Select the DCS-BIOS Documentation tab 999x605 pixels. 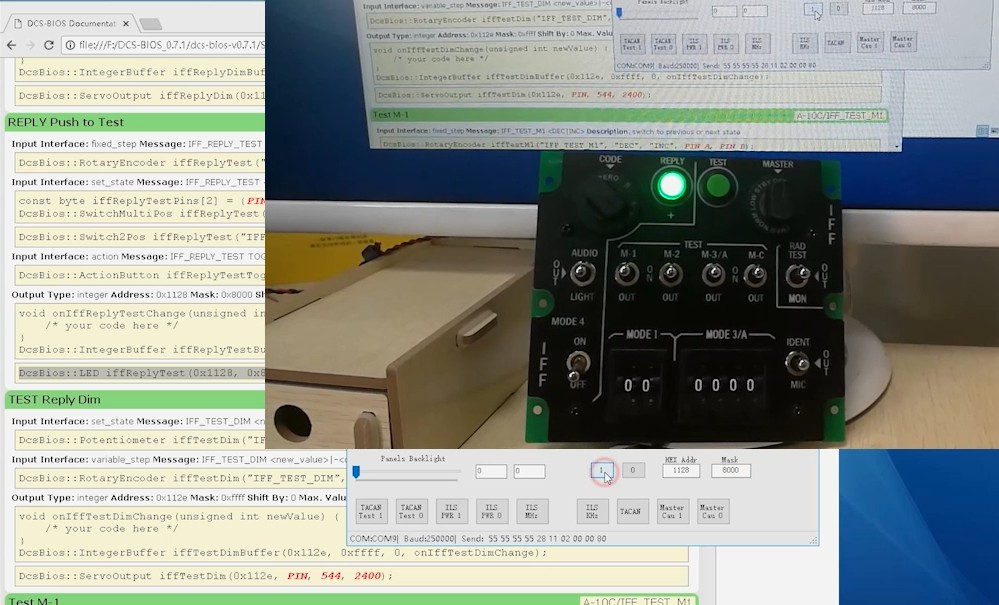(70, 24)
